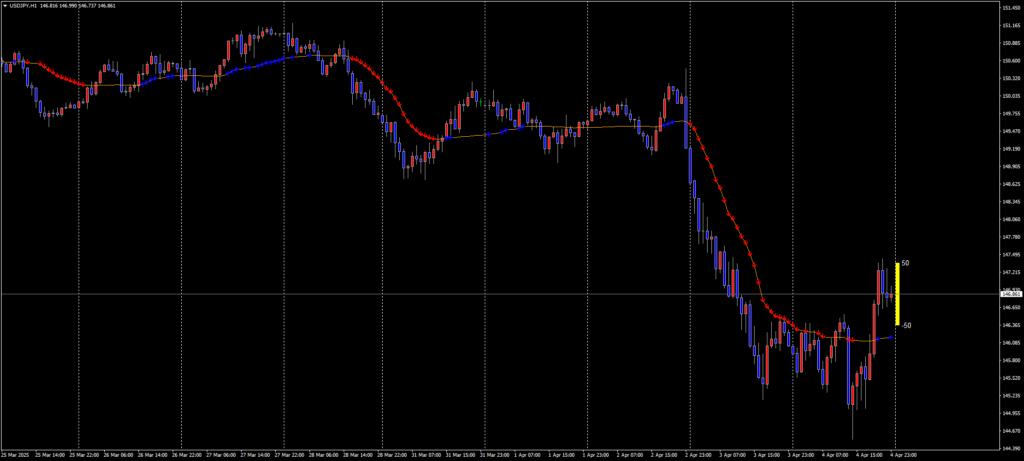Click the current price tag 146.861
The height and width of the screenshot is (461, 1024).
point(1010,294)
